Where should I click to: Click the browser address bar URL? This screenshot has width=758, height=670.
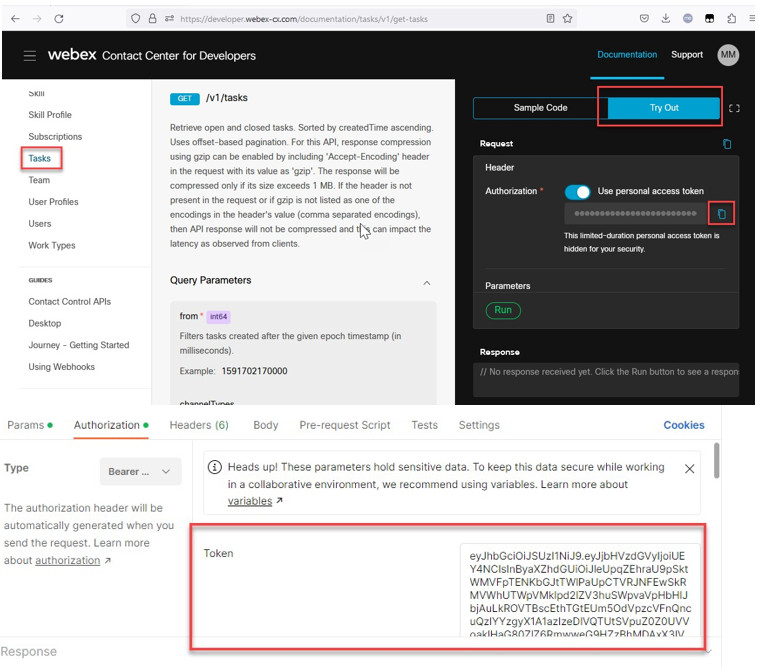tap(304, 19)
